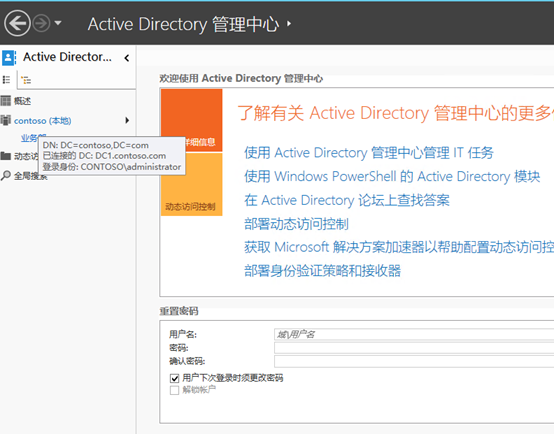
Task: Click the Active Directory 管理中心 title text
Action: coord(183,24)
